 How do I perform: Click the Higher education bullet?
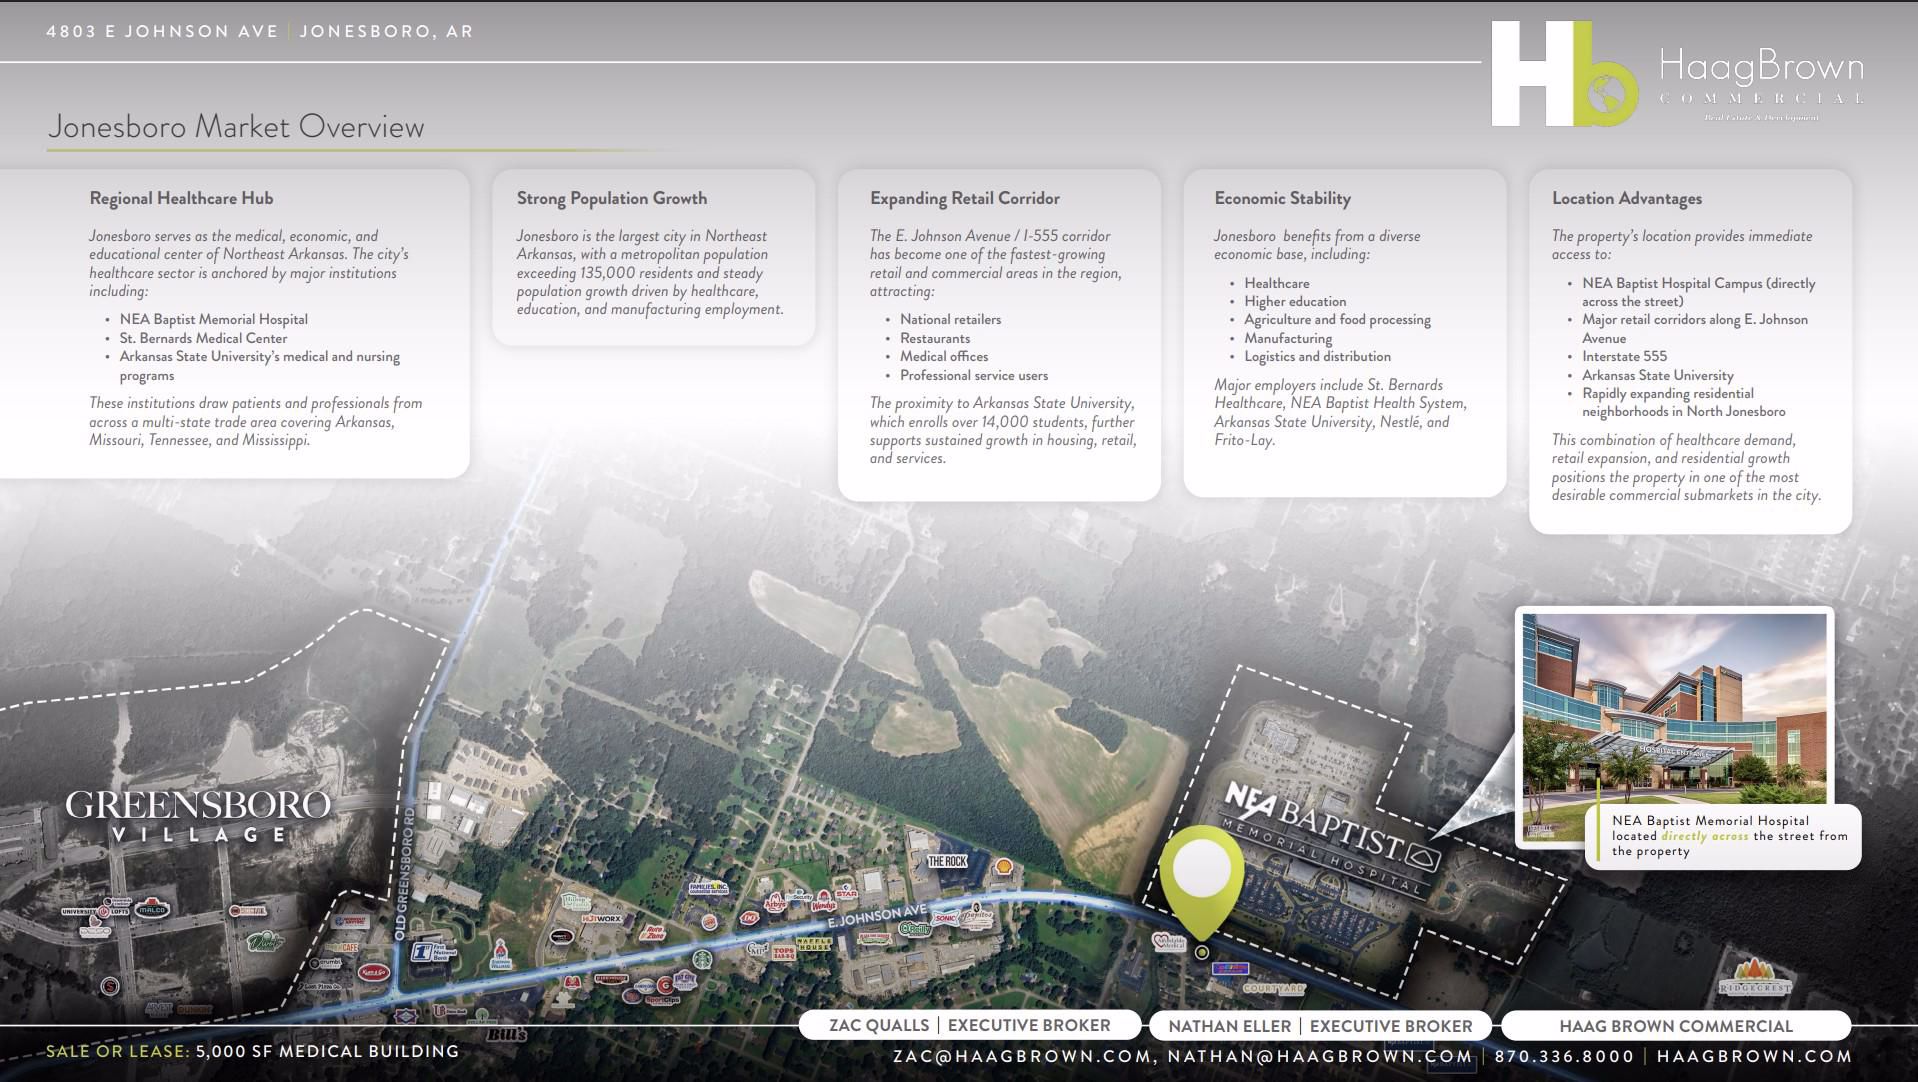(x=1295, y=301)
